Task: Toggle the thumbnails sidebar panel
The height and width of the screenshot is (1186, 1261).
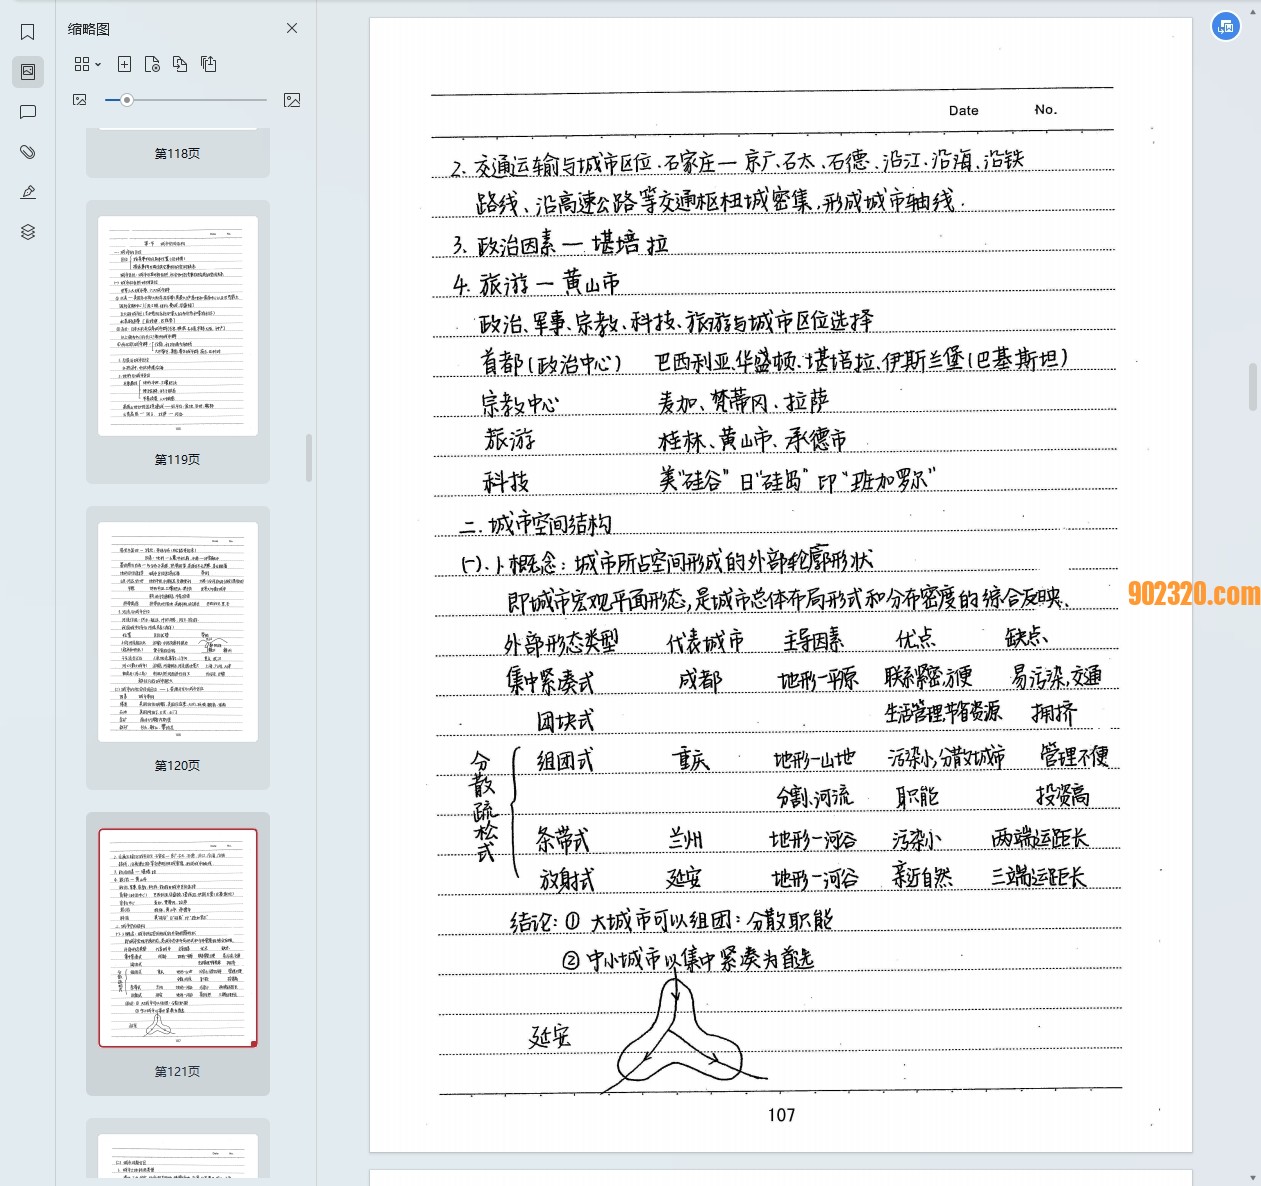Action: [x=28, y=72]
